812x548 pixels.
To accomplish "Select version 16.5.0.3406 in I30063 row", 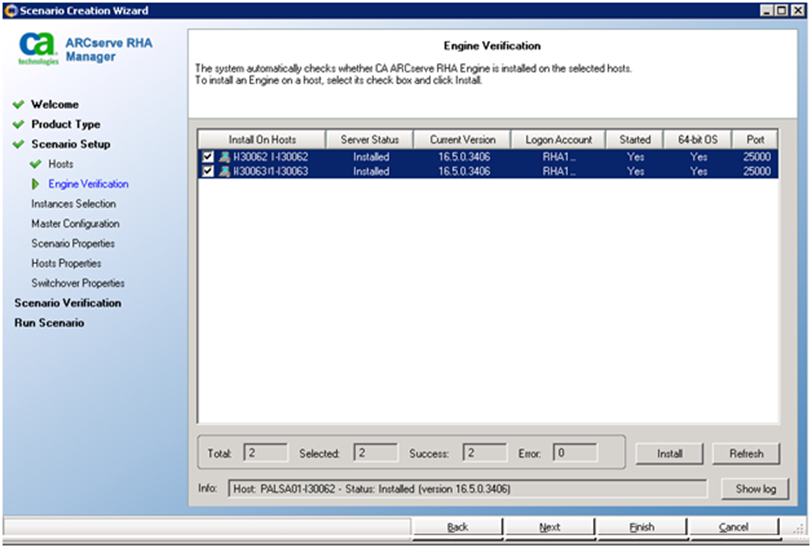I will [x=464, y=171].
